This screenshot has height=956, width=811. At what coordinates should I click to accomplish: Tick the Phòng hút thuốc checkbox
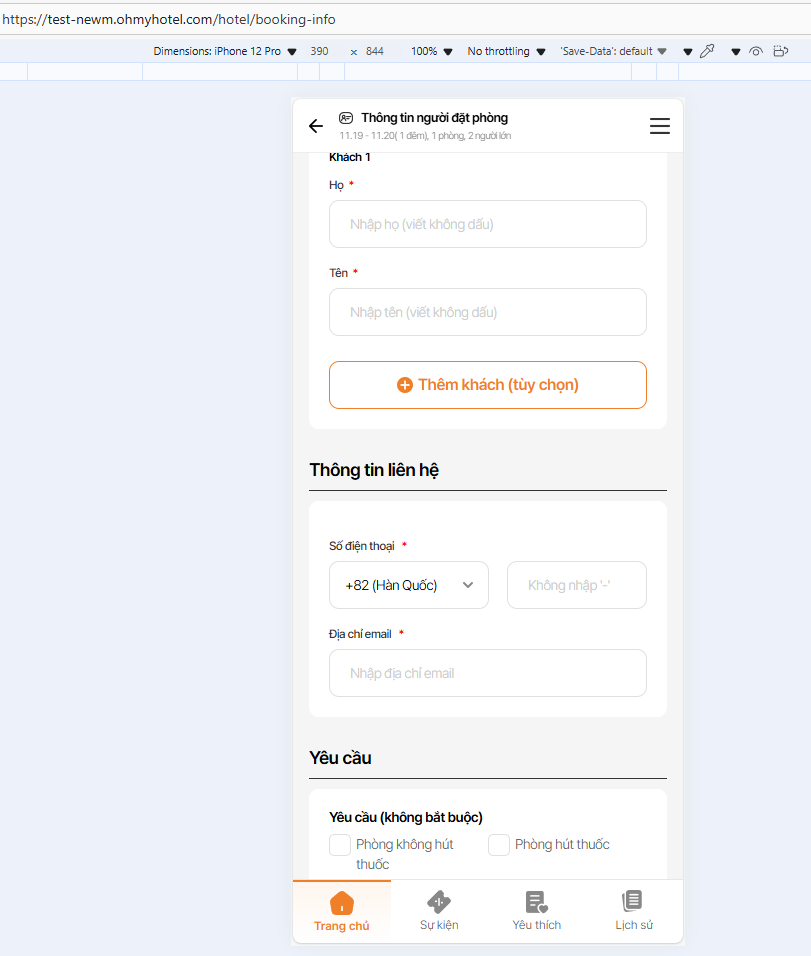[x=499, y=845]
